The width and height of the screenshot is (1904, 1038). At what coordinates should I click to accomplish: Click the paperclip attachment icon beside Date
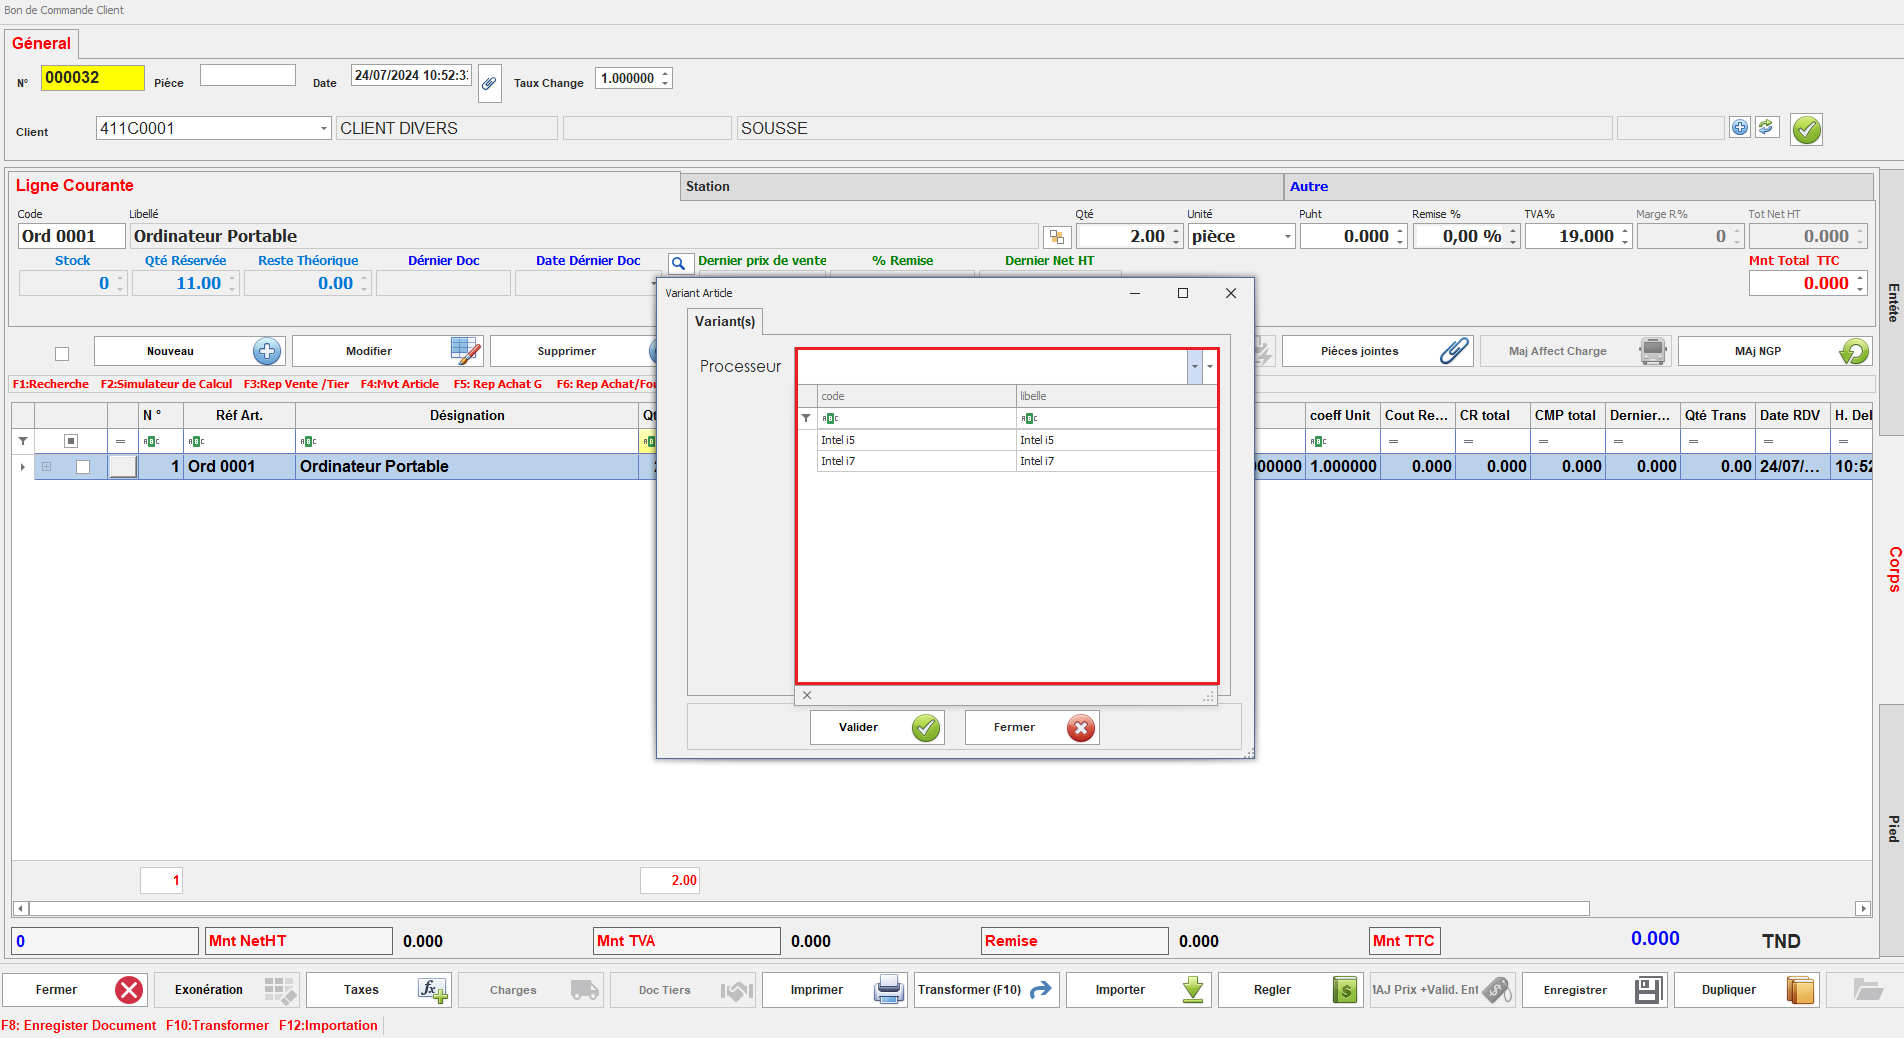coord(489,82)
